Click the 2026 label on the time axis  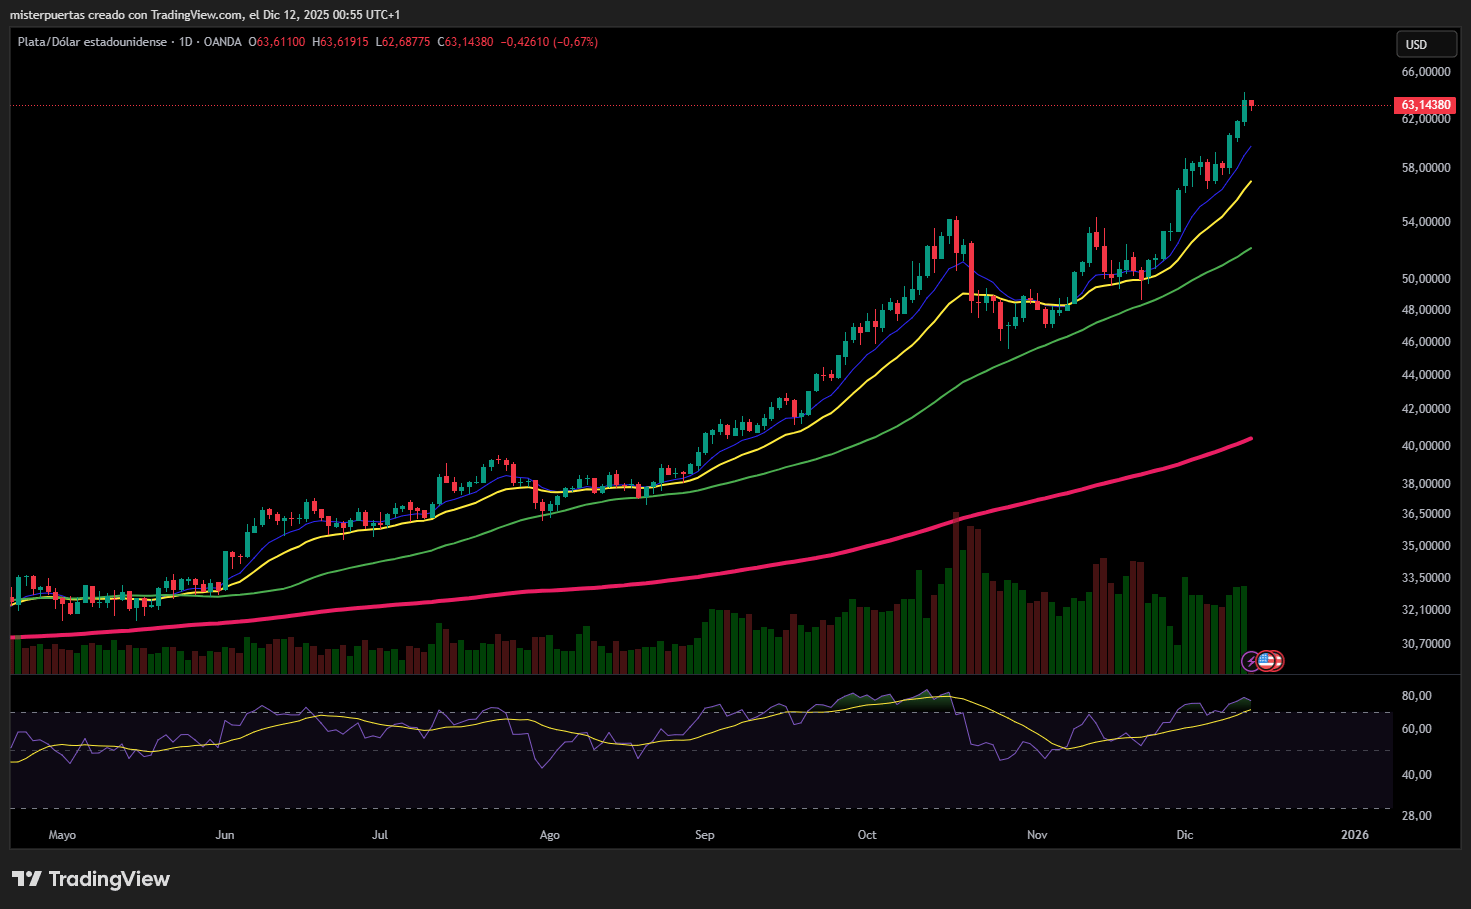click(x=1355, y=835)
